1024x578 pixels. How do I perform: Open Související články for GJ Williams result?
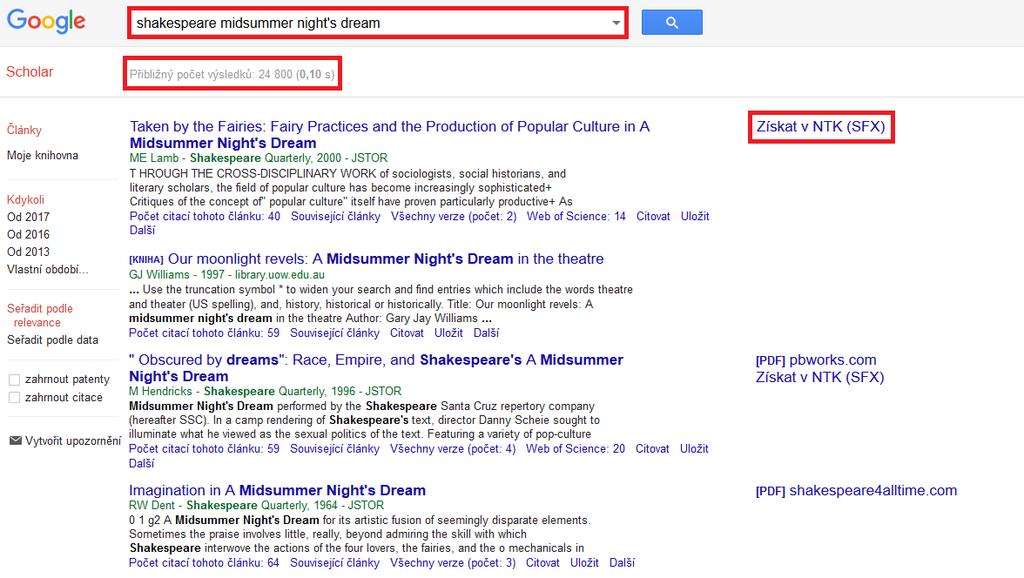[x=334, y=332]
